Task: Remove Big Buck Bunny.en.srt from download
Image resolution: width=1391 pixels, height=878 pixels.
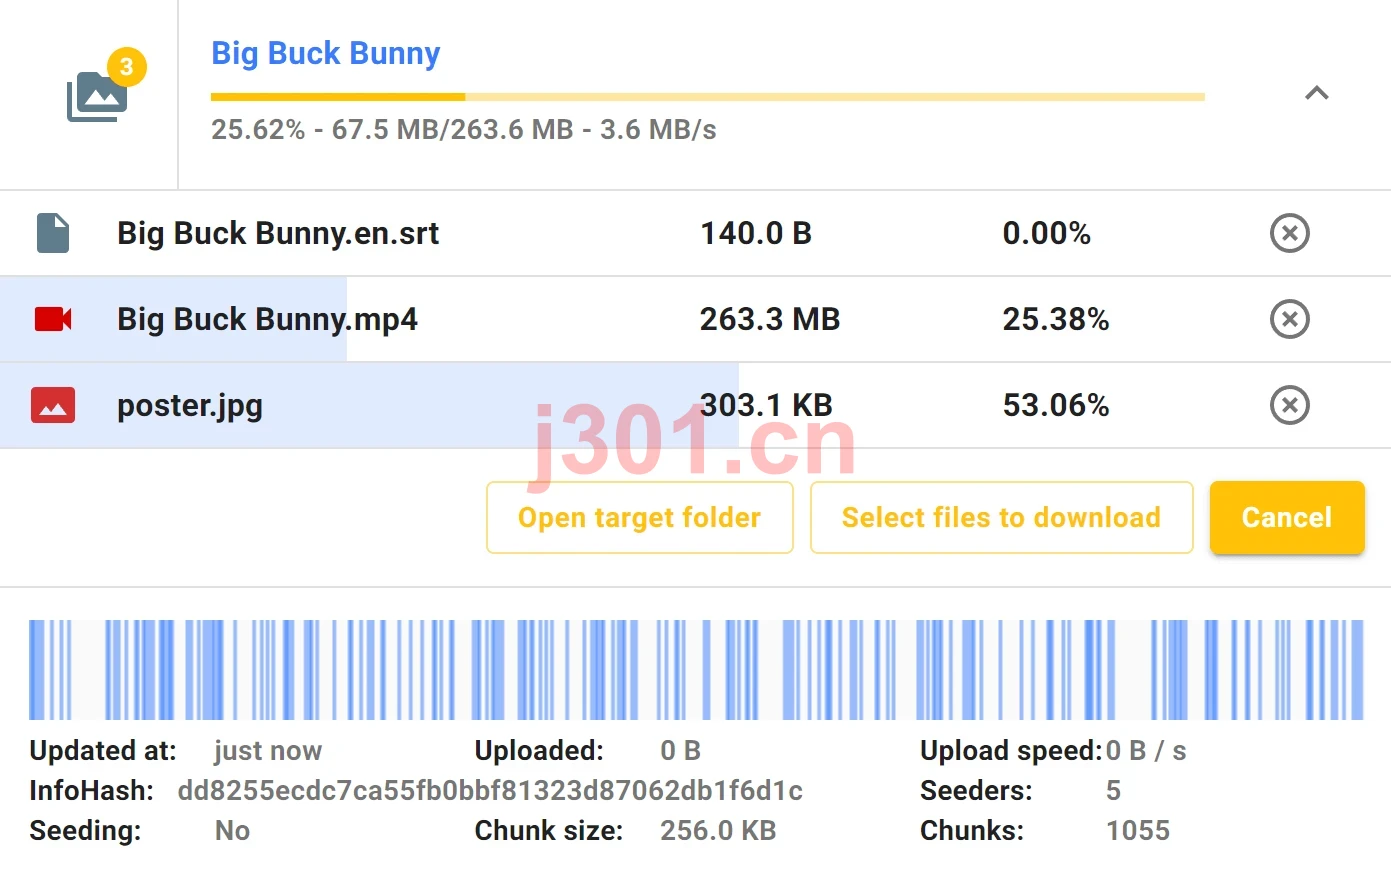Action: click(x=1290, y=233)
